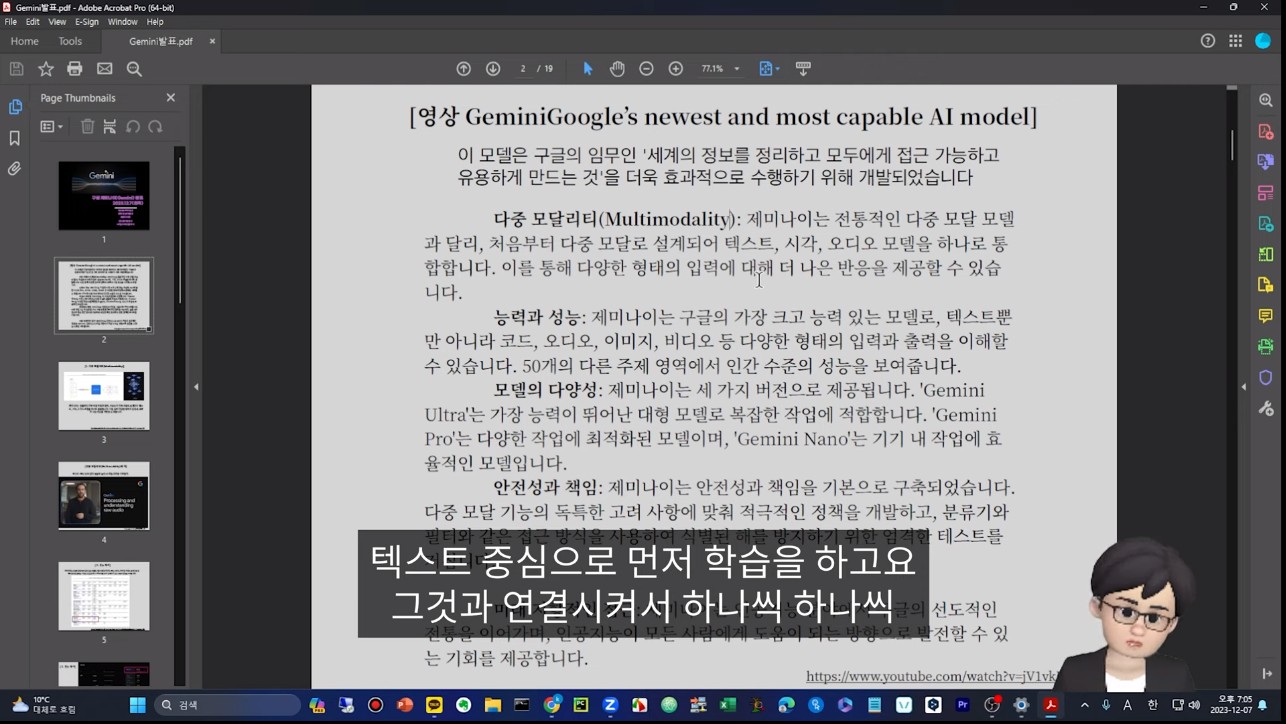
Task: Open the taskbar weather widget
Action: click(x=42, y=705)
